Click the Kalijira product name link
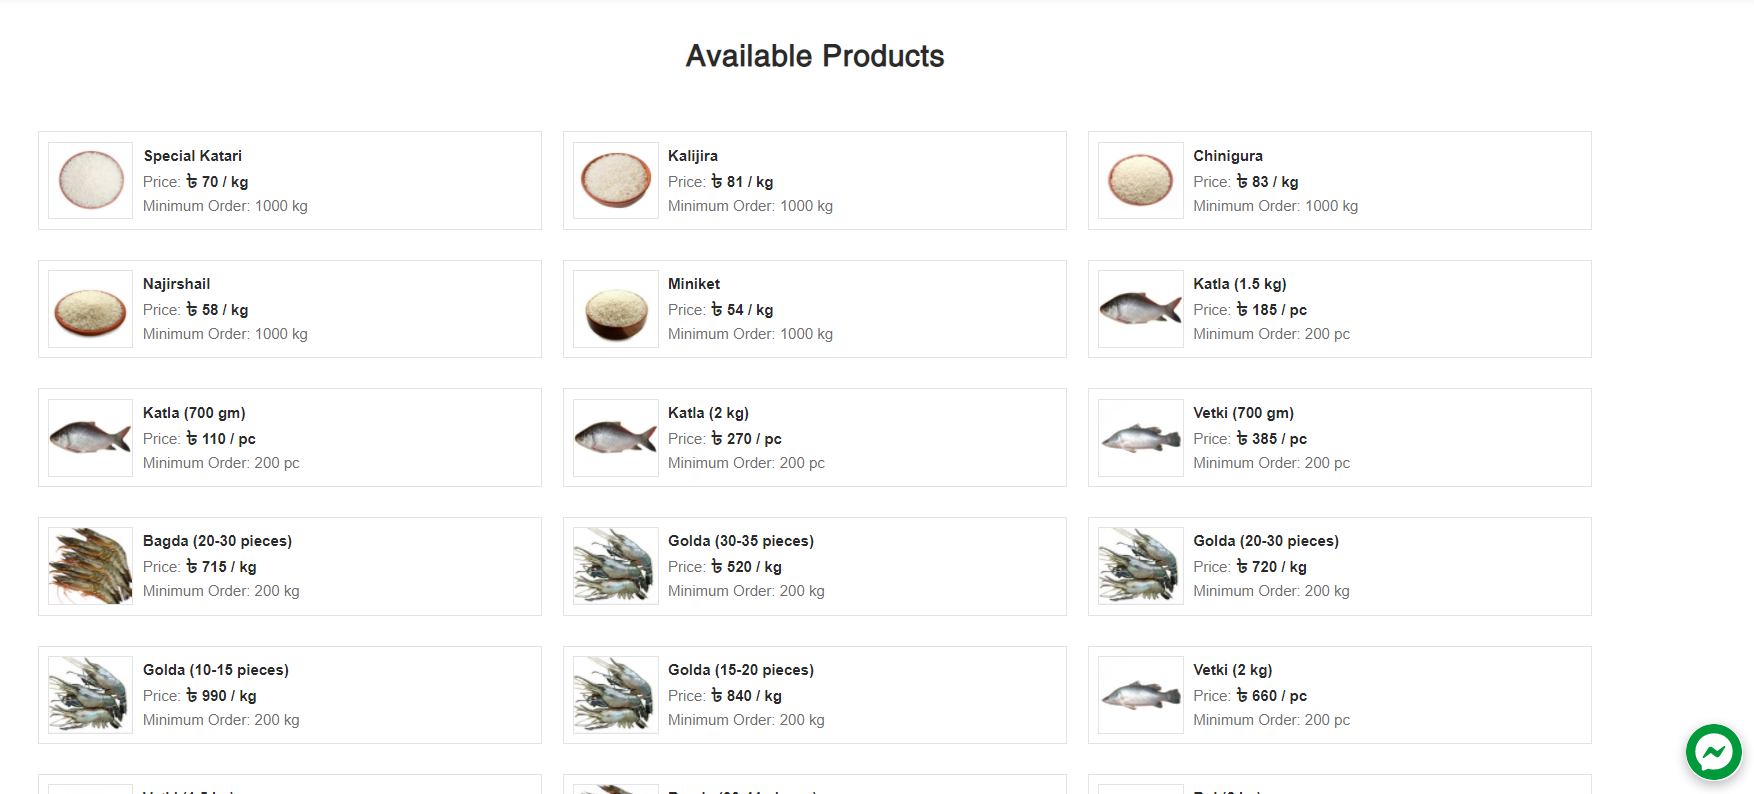 (x=692, y=156)
